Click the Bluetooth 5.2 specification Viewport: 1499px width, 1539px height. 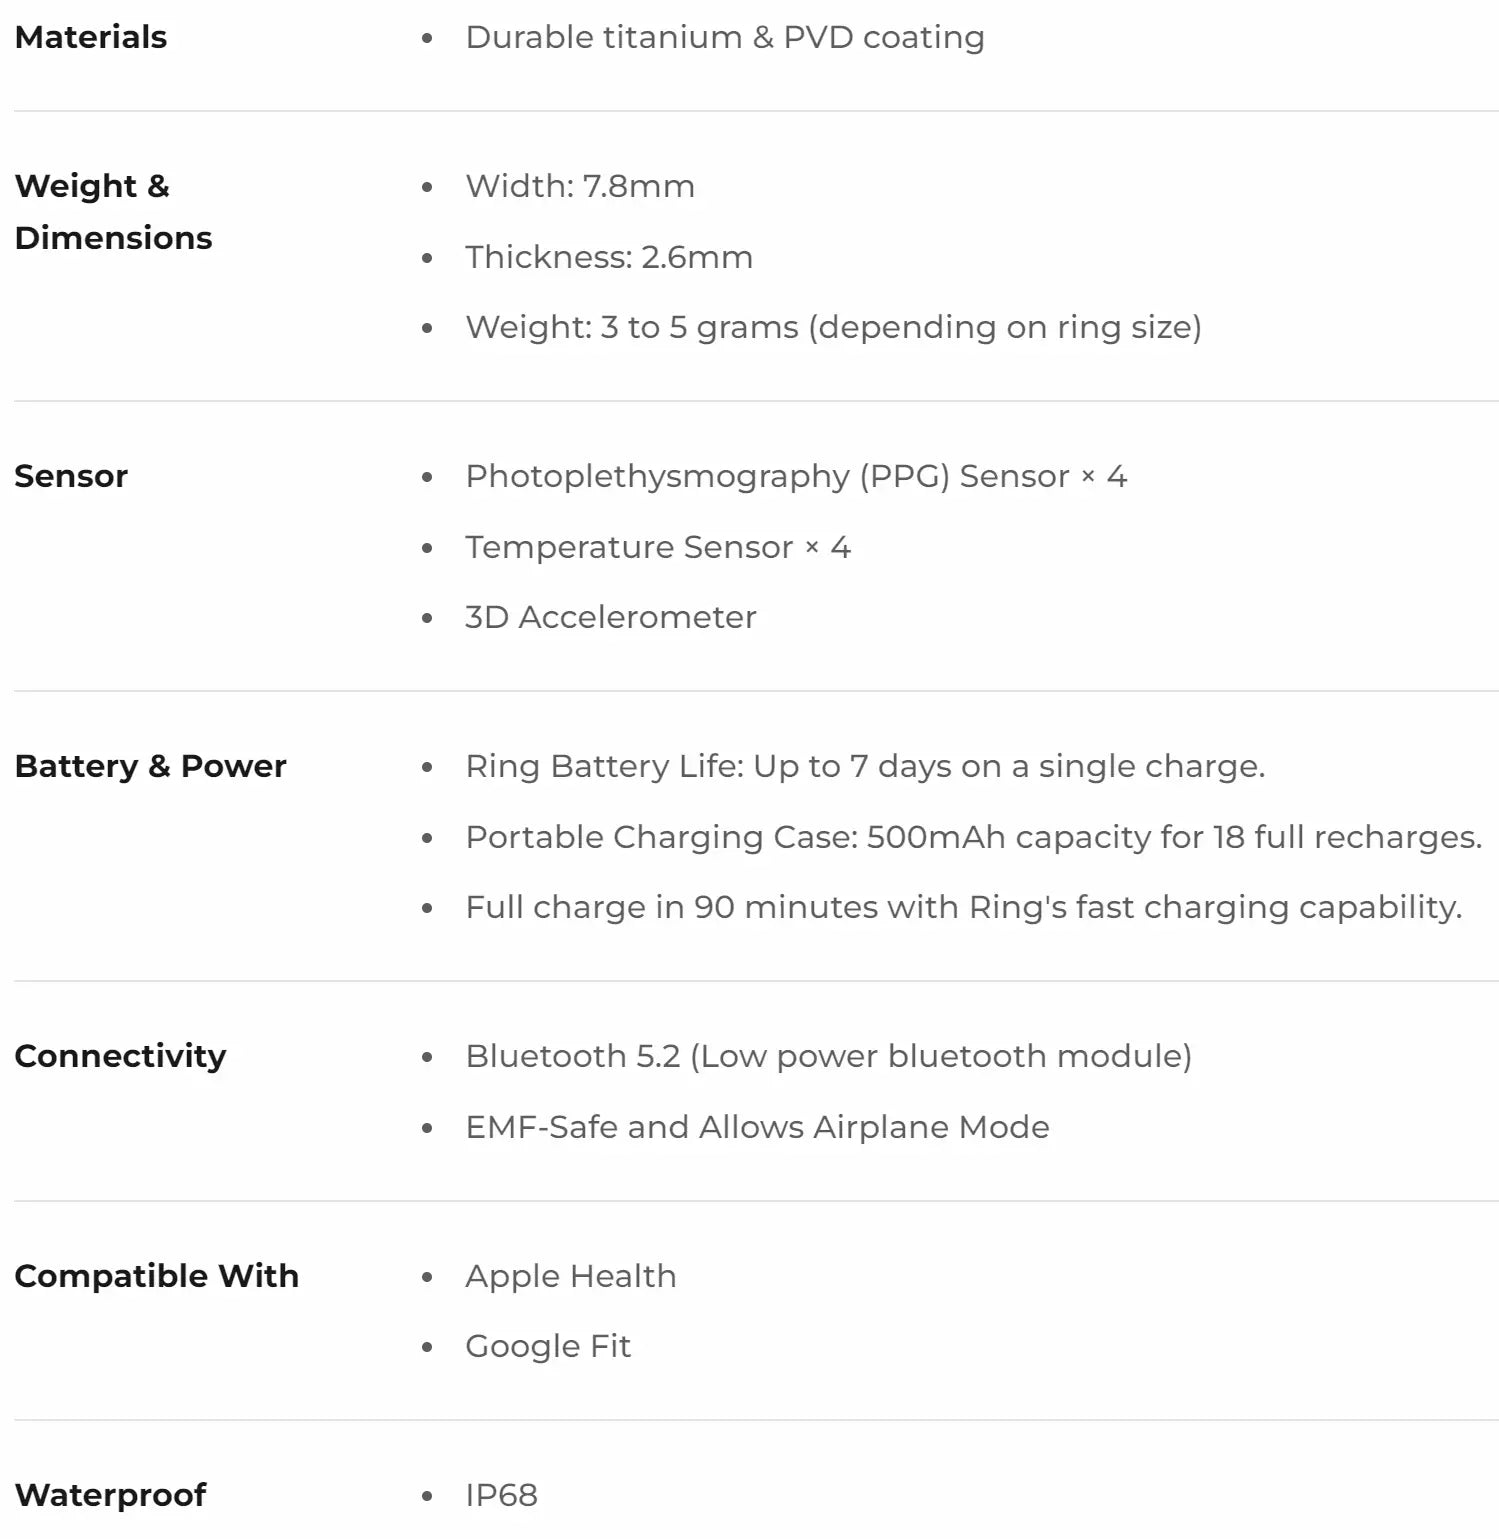click(x=828, y=1056)
